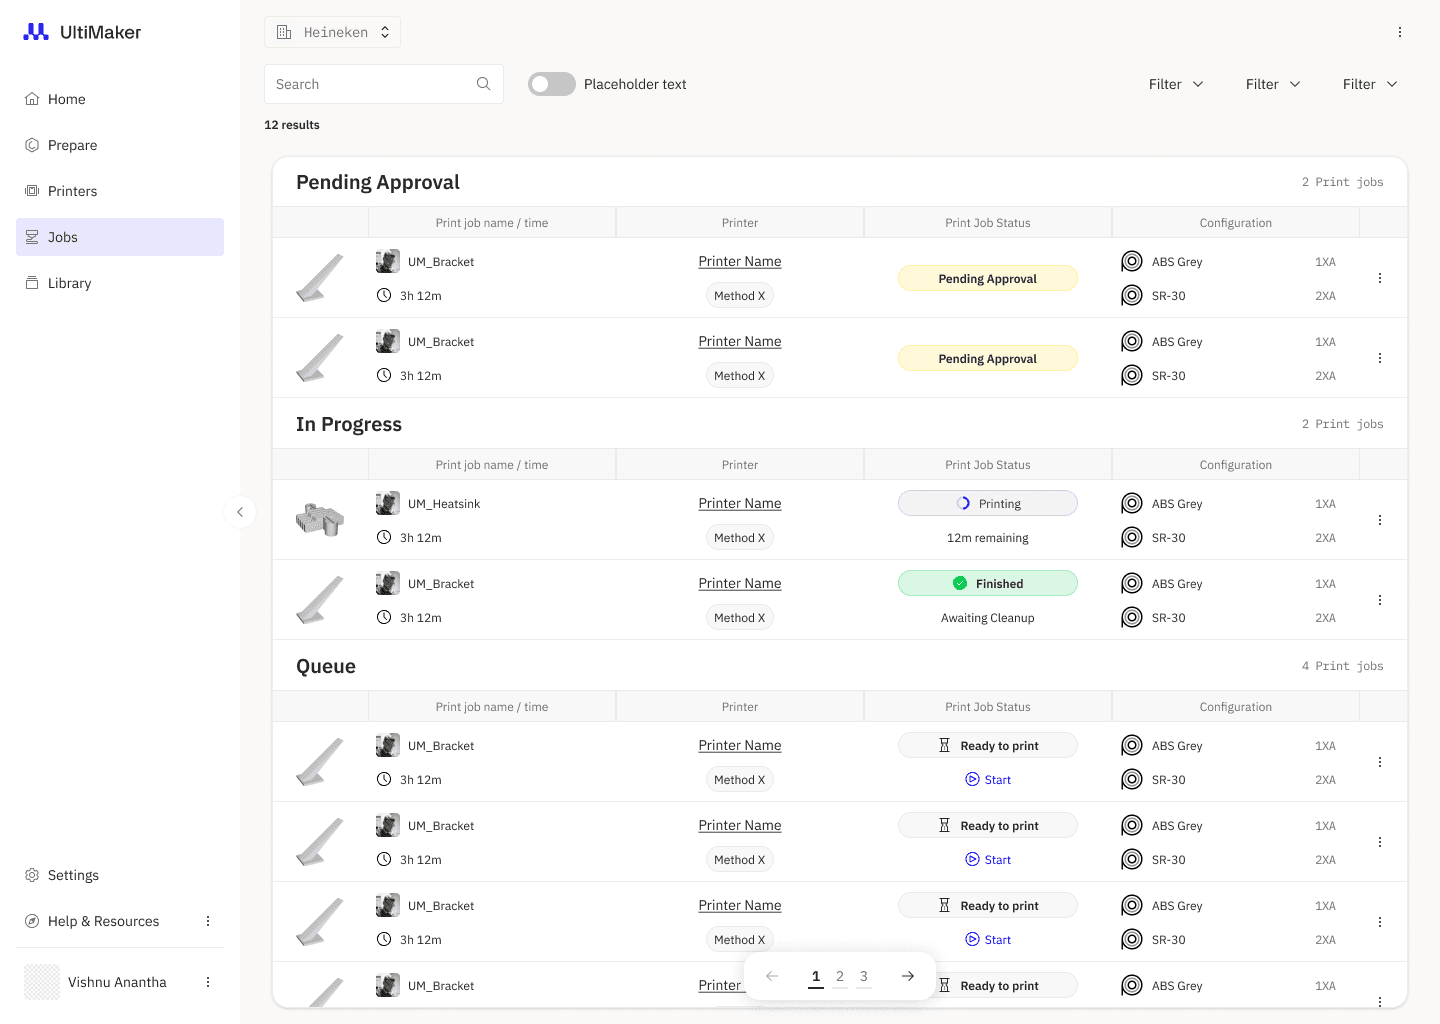Click Ready to print badge in first Queue row

pyautogui.click(x=988, y=745)
